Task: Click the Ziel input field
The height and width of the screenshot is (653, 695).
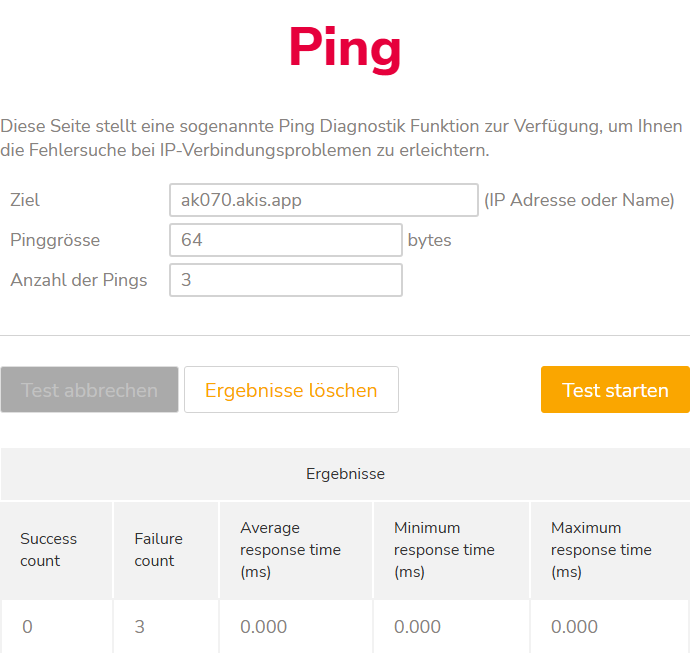Action: [323, 200]
